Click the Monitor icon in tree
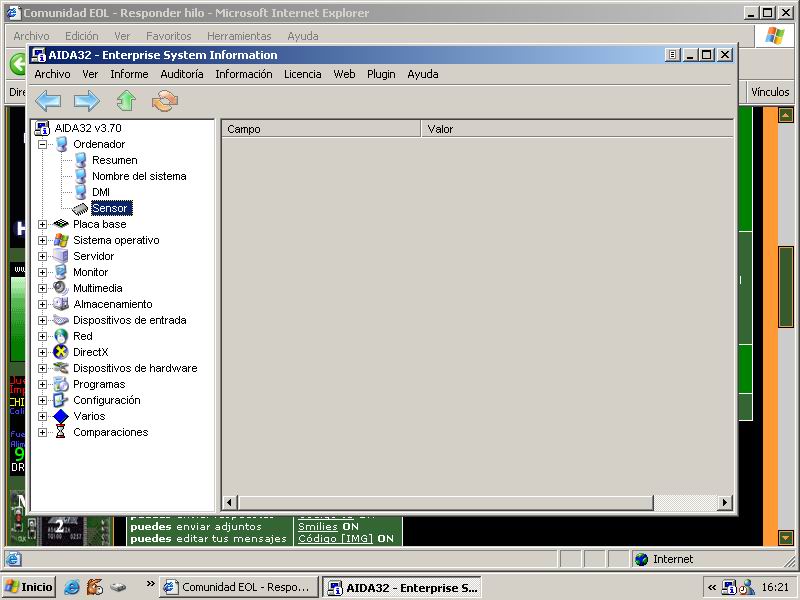 [61, 272]
